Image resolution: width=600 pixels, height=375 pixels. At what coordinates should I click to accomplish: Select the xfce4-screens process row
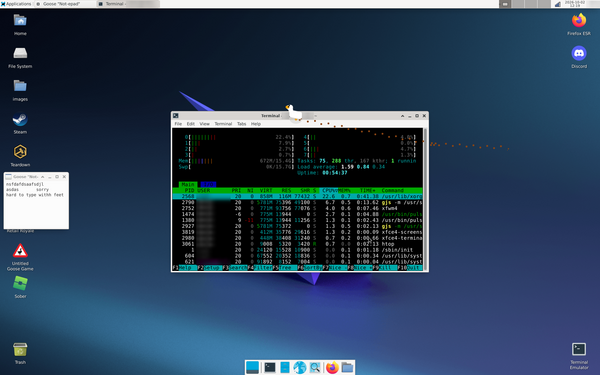tap(297, 232)
